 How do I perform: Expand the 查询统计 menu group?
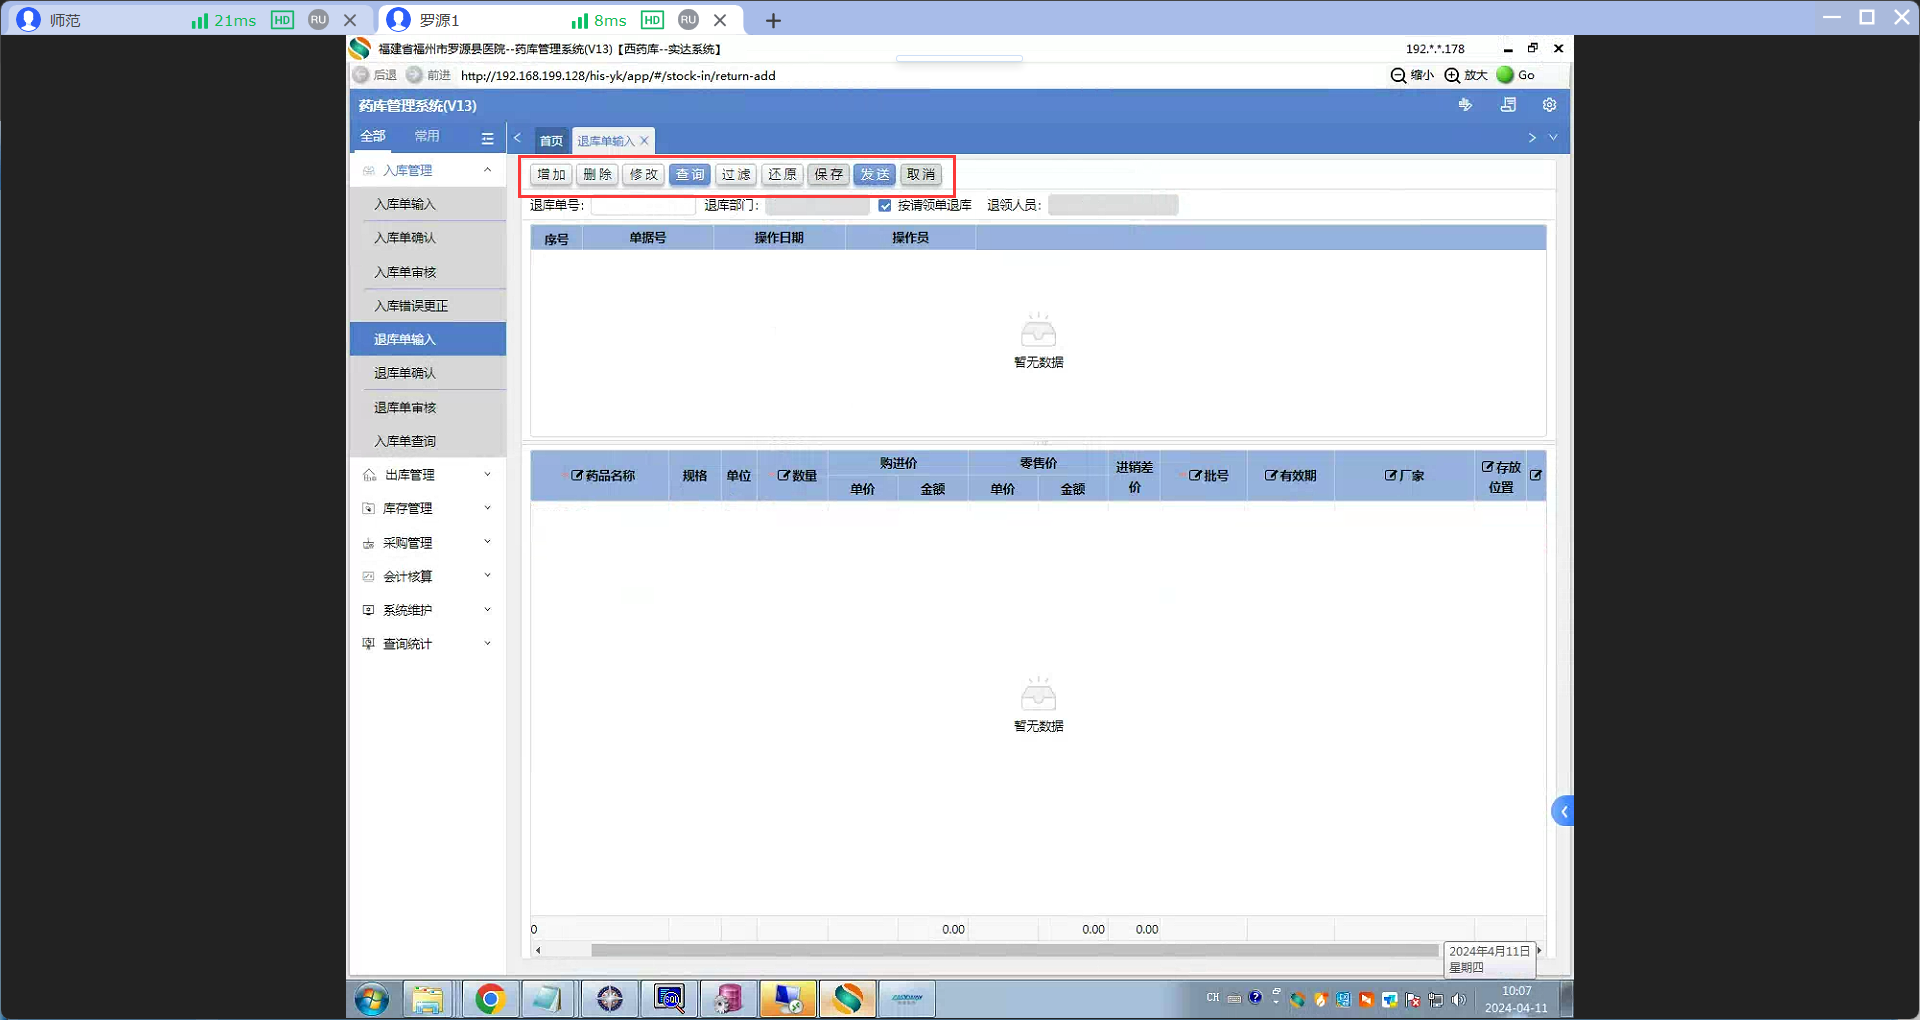[487, 644]
